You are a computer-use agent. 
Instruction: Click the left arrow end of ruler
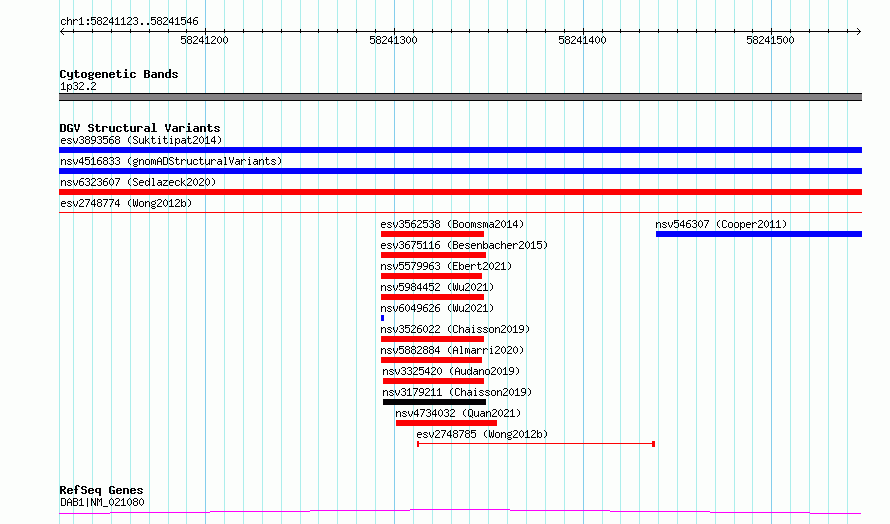62,31
